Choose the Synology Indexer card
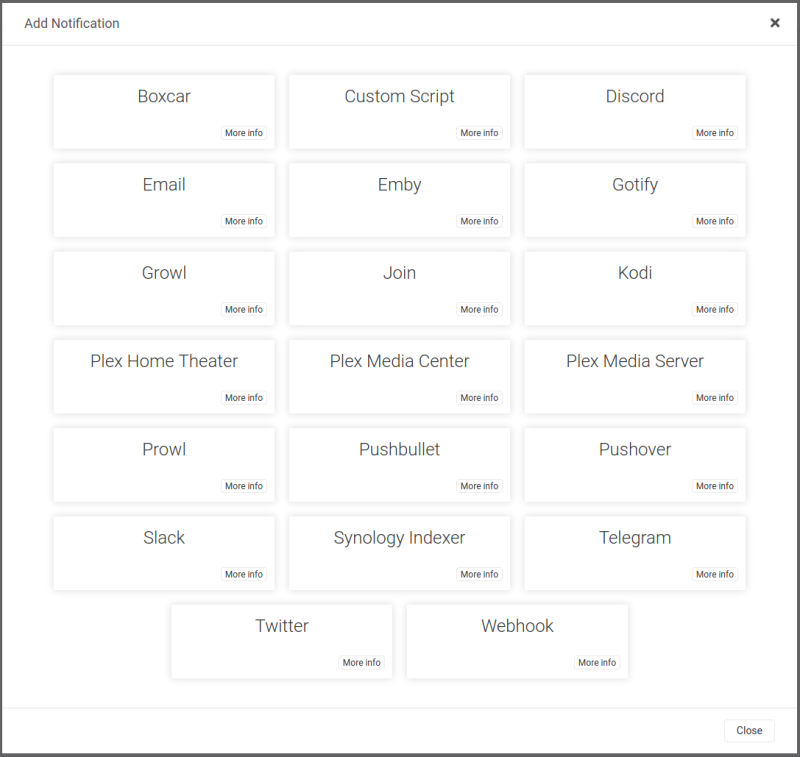This screenshot has width=800, height=757. click(399, 553)
